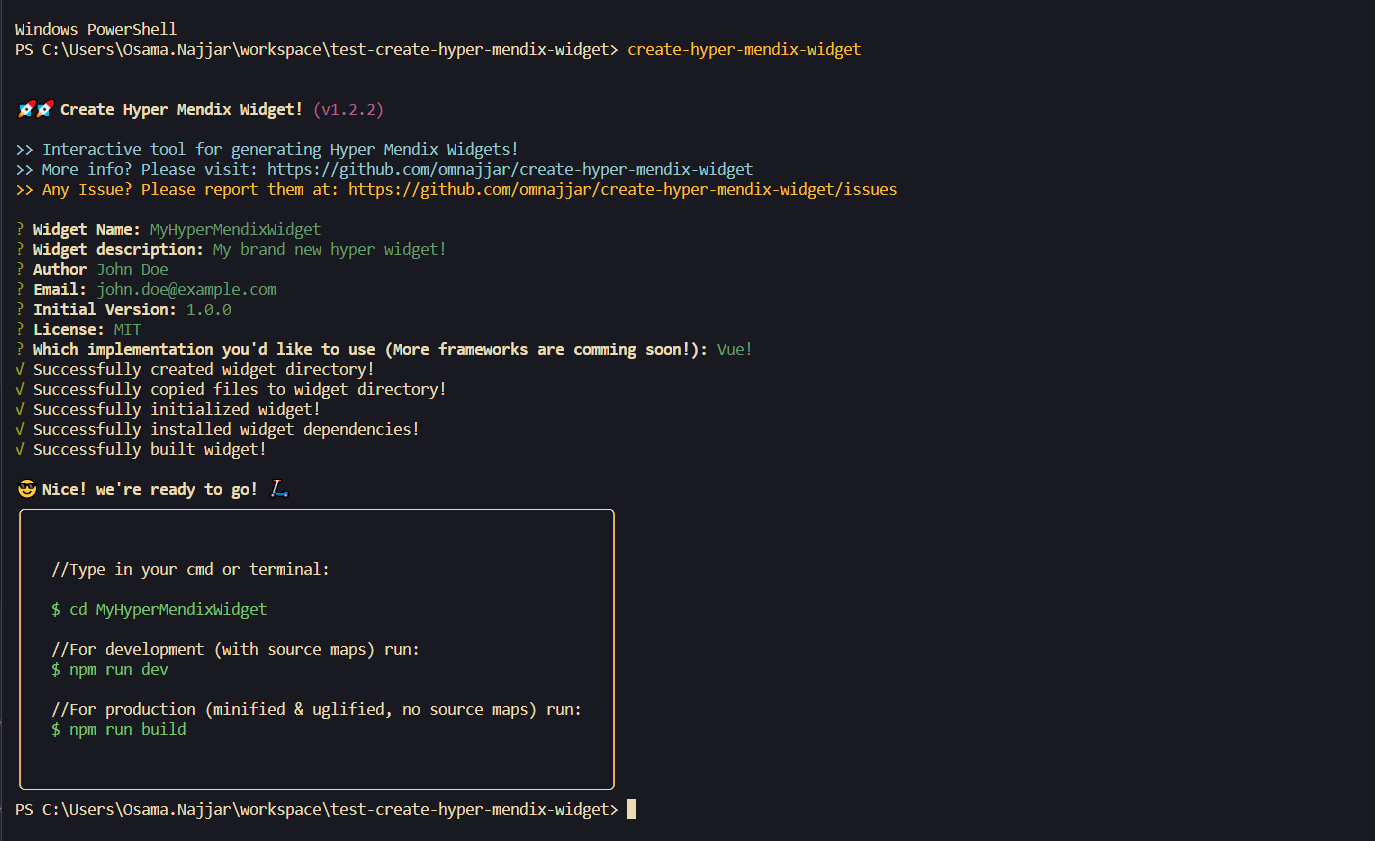The image size is (1375, 841).
Task: Click the comment about production minified & uglified
Action: [x=316, y=709]
